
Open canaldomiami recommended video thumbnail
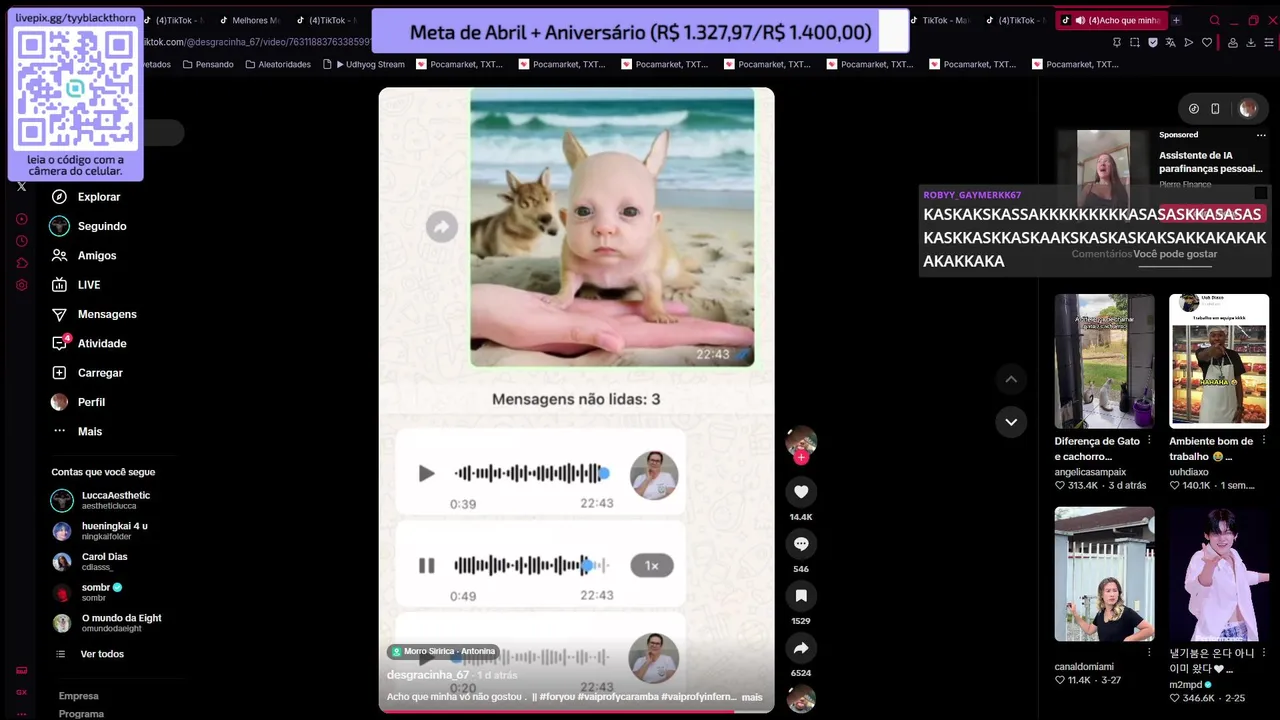click(x=1104, y=574)
